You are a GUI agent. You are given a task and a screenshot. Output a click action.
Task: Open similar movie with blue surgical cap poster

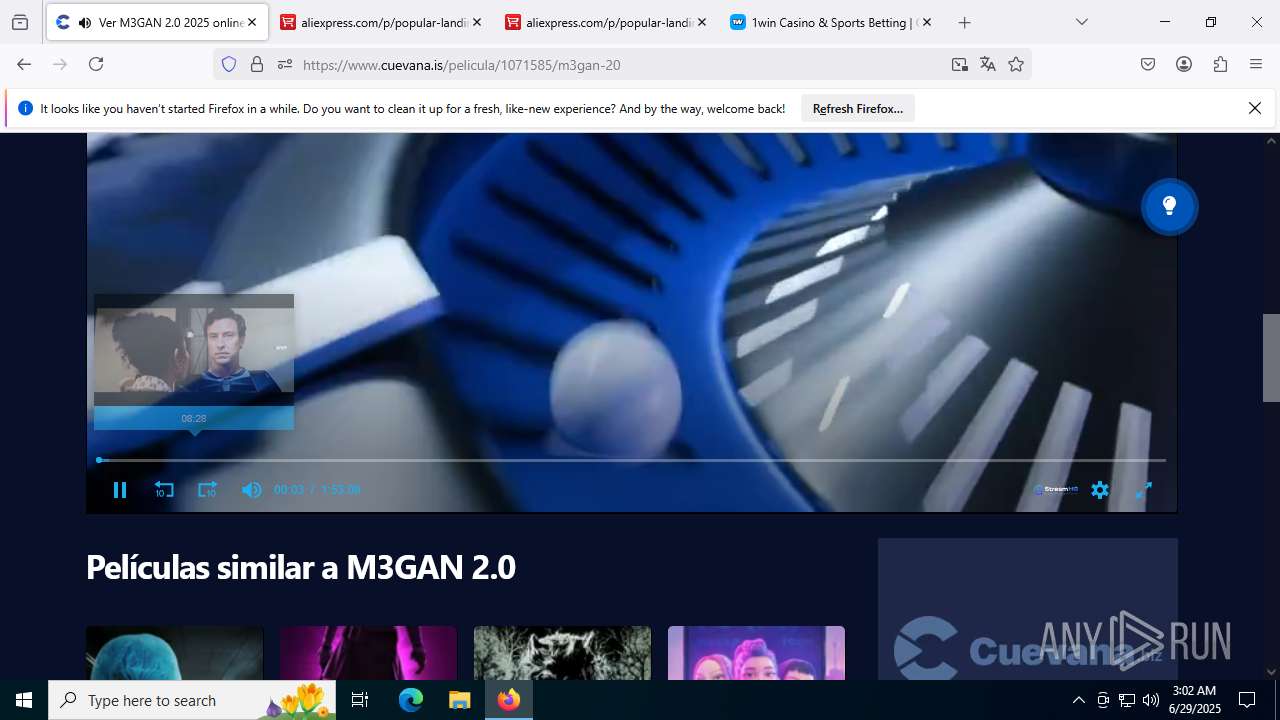175,653
